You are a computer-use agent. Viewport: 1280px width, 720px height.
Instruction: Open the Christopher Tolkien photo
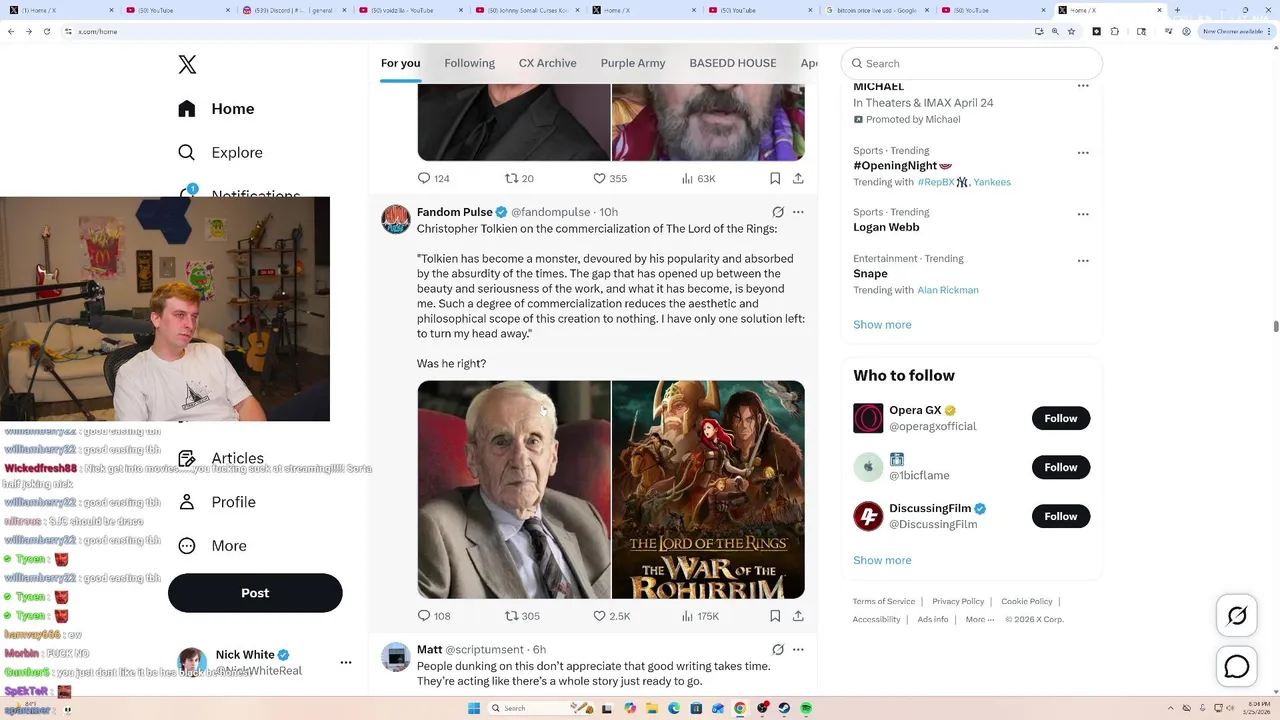click(514, 489)
